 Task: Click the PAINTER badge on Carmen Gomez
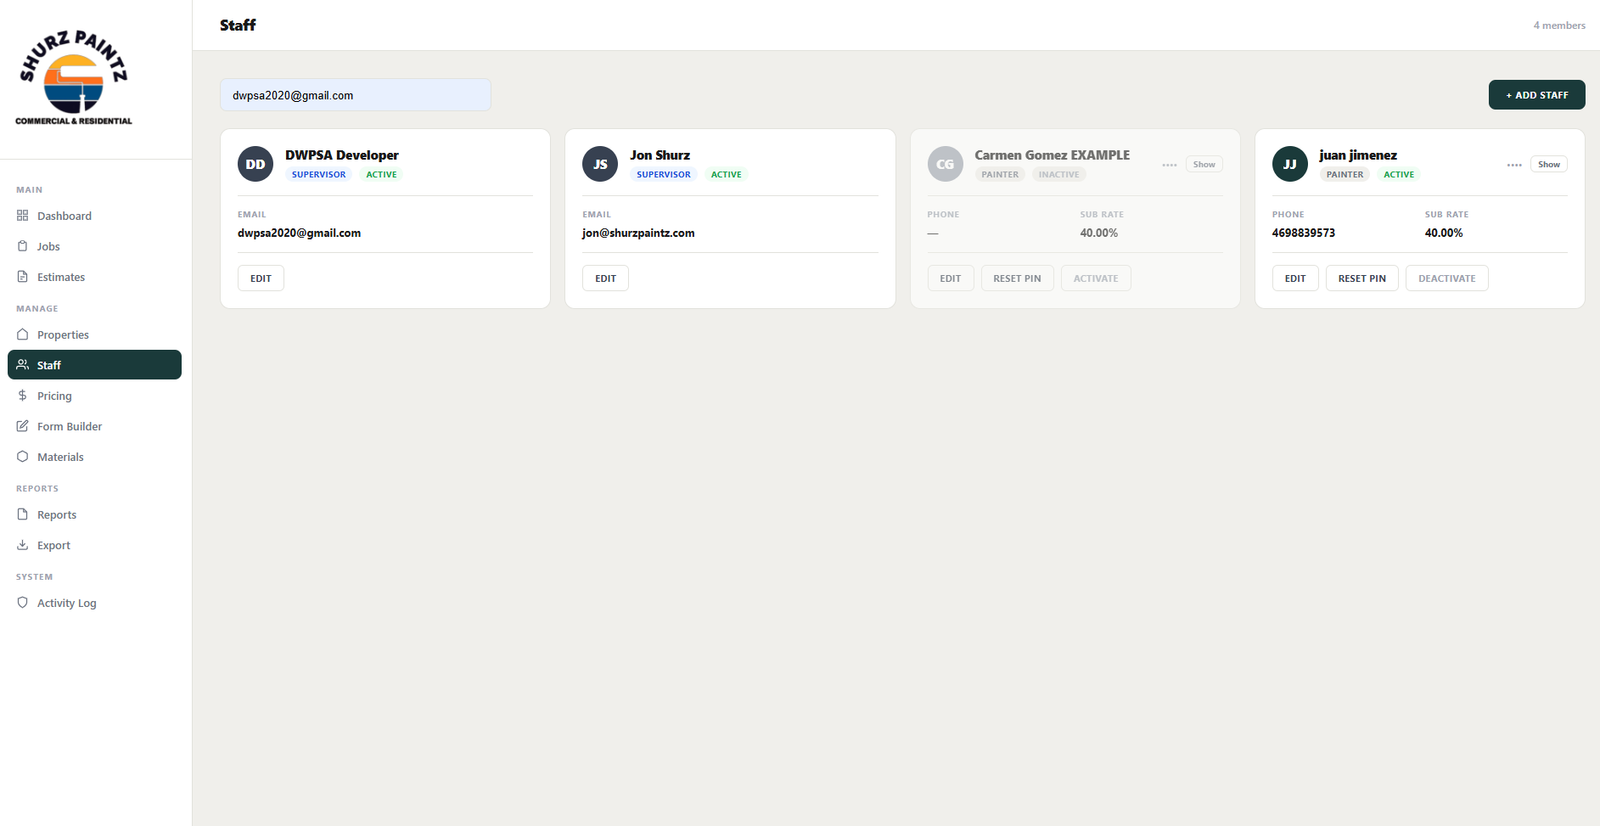coord(1000,174)
